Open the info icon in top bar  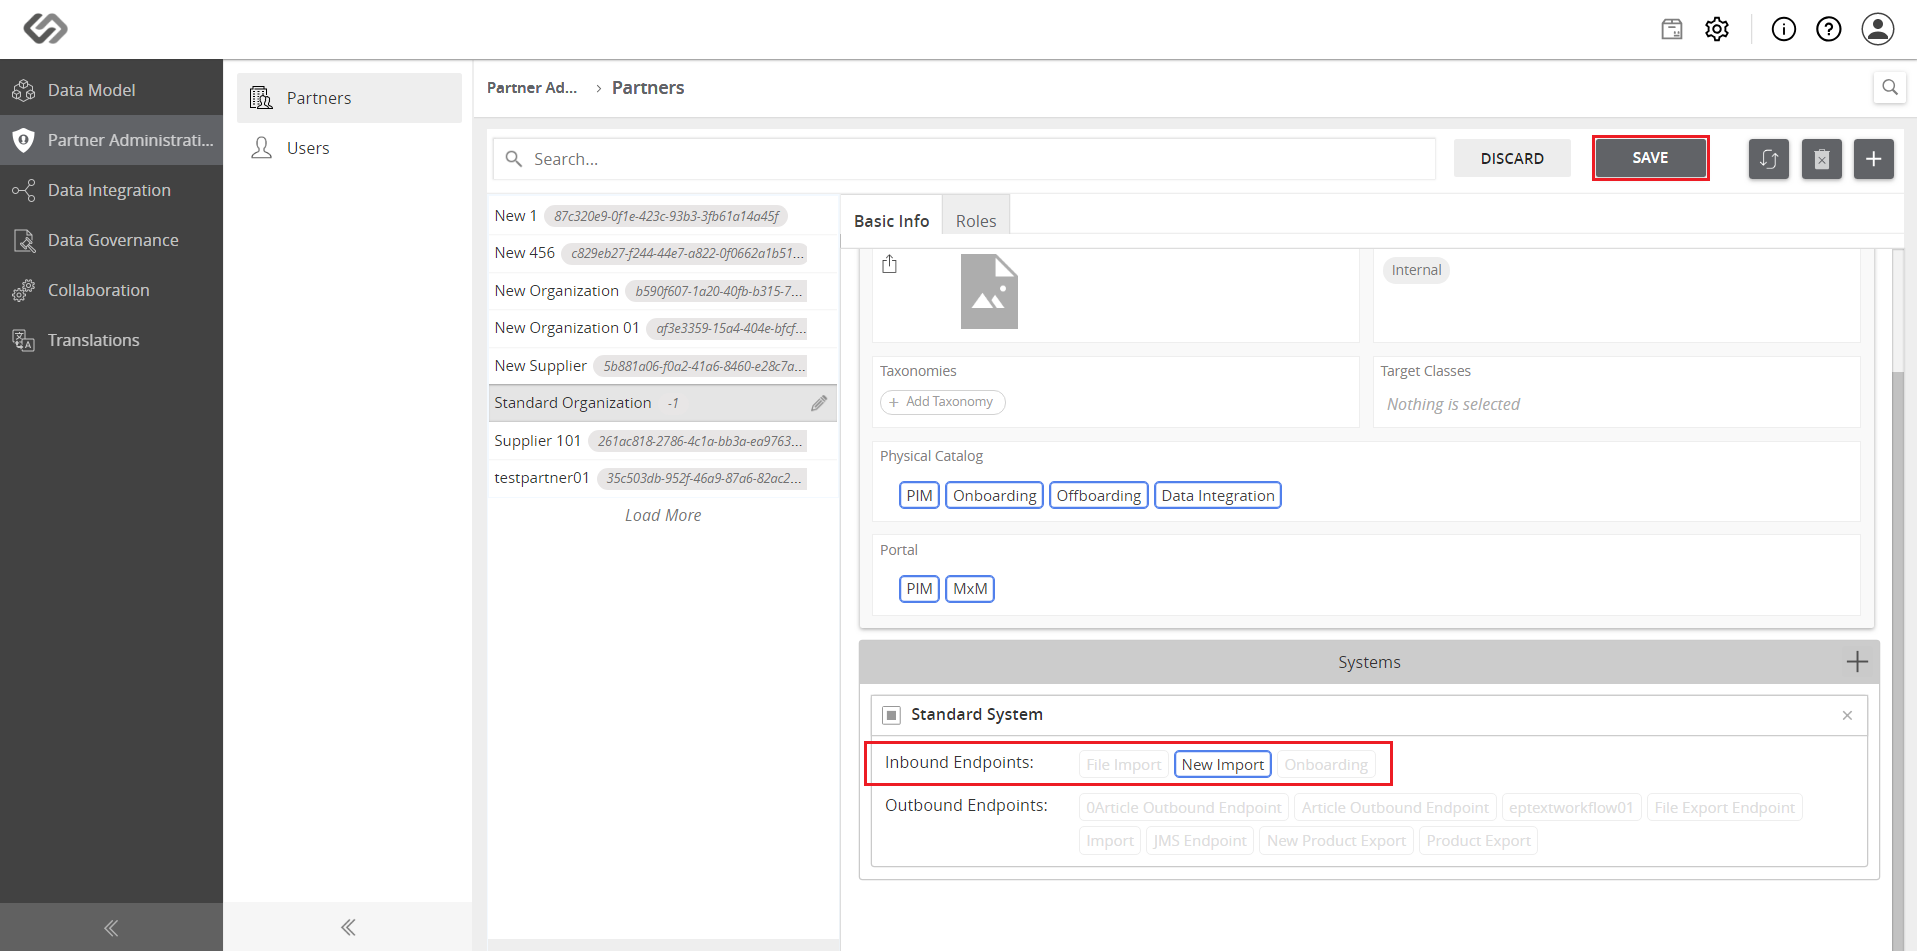point(1784,29)
